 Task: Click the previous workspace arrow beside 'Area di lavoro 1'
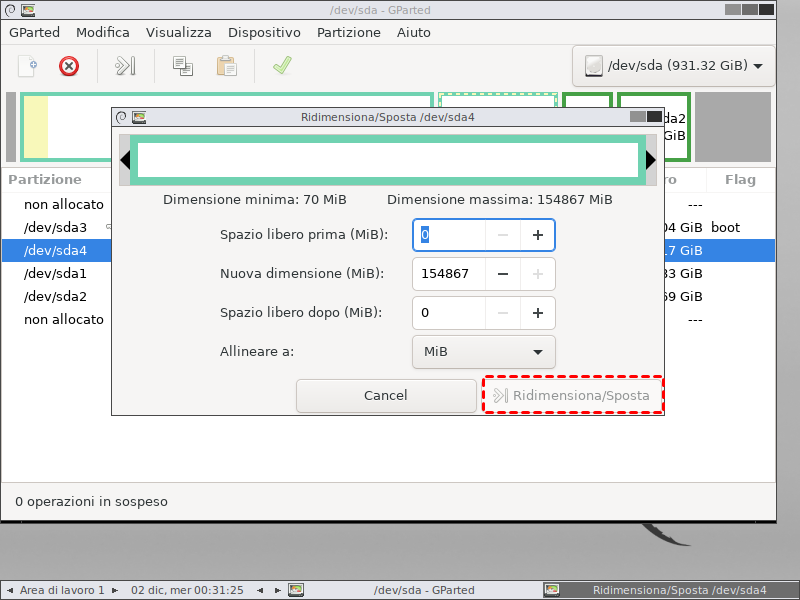click(x=10, y=590)
